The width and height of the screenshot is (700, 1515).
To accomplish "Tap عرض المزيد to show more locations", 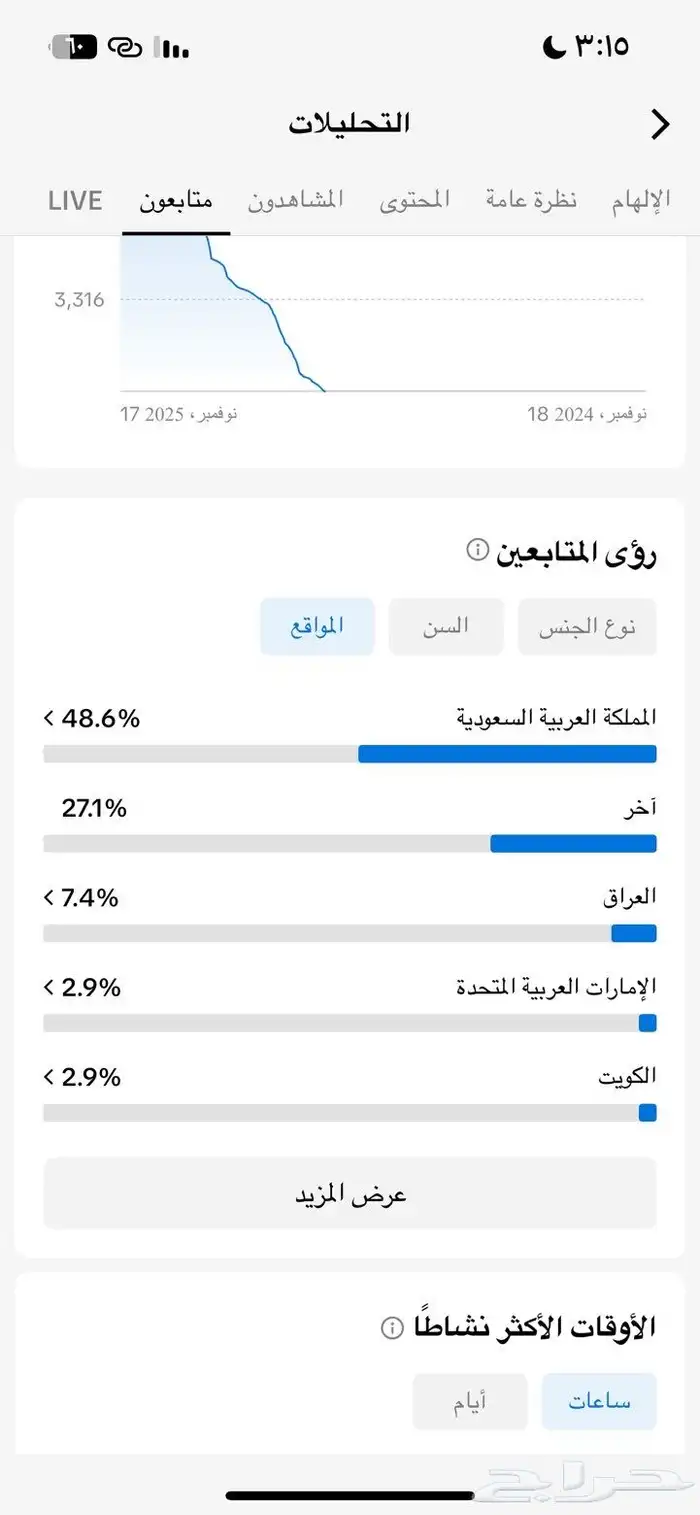I will point(349,1192).
